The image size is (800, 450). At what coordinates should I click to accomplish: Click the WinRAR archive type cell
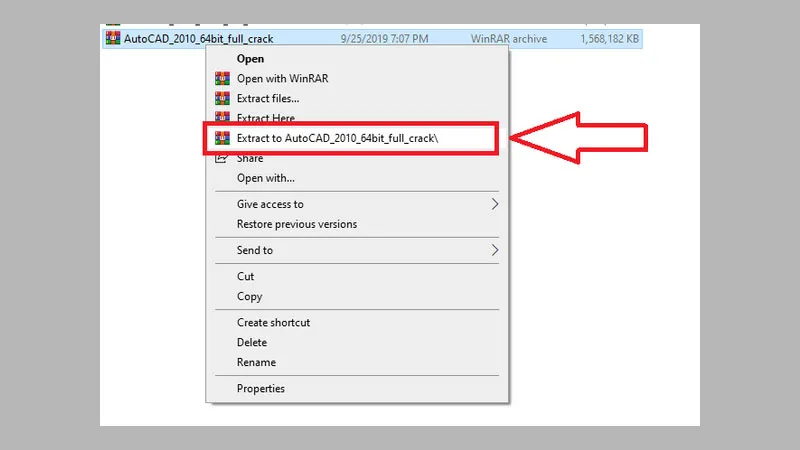pos(509,39)
